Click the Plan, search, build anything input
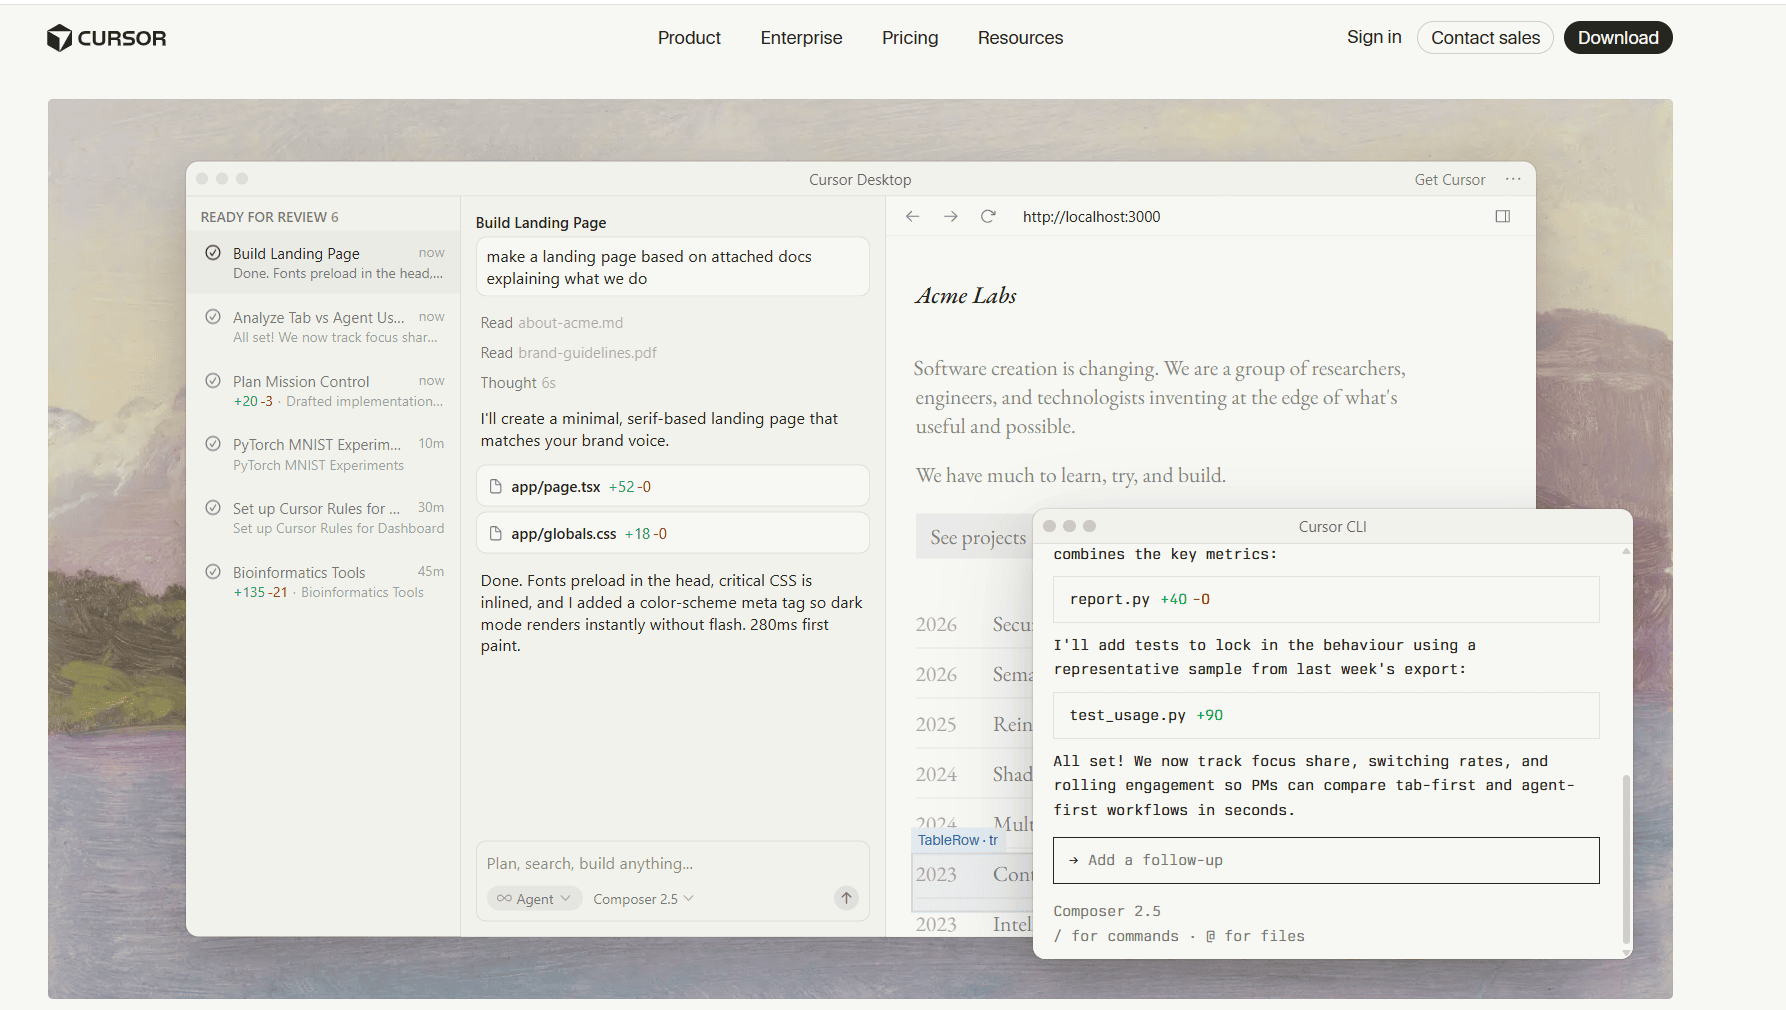The width and height of the screenshot is (1786, 1010). click(x=672, y=864)
